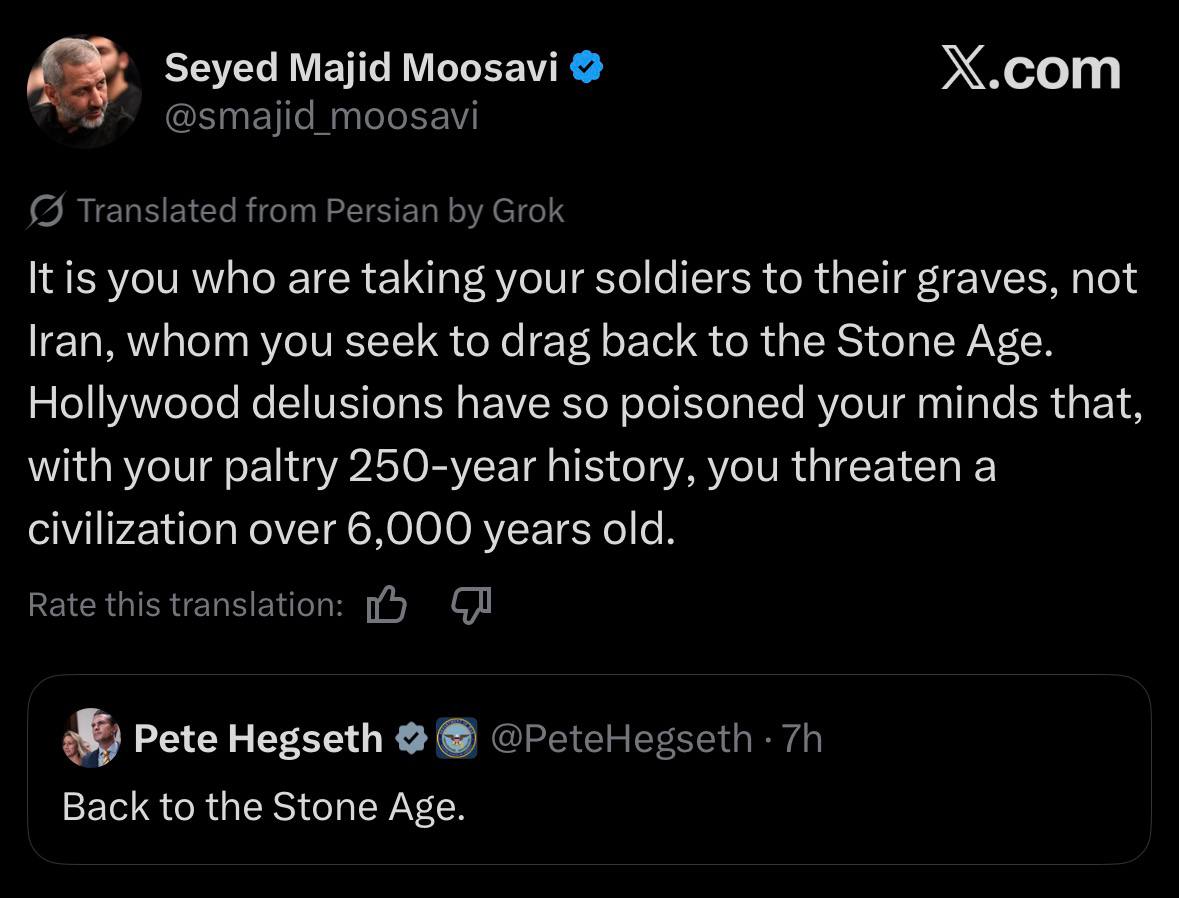Click Seyed Majid Moosavi's profile photo
The image size is (1179, 898).
[x=84, y=91]
